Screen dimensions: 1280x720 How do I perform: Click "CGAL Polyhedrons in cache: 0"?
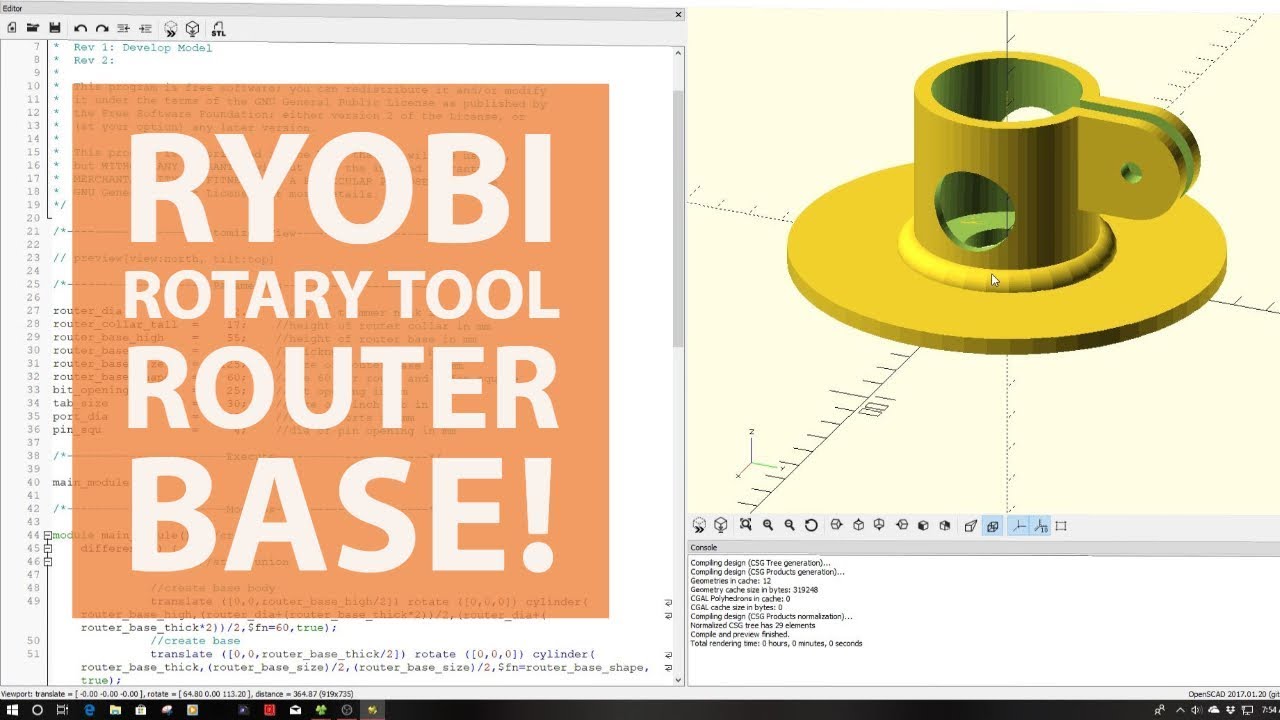pyautogui.click(x=740, y=599)
